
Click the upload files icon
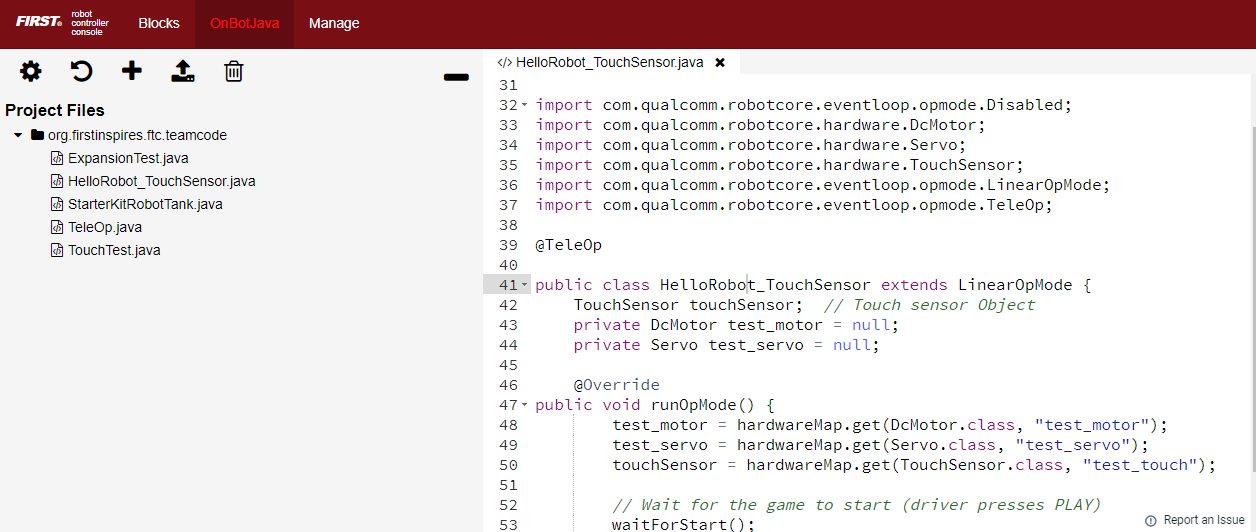click(x=183, y=71)
